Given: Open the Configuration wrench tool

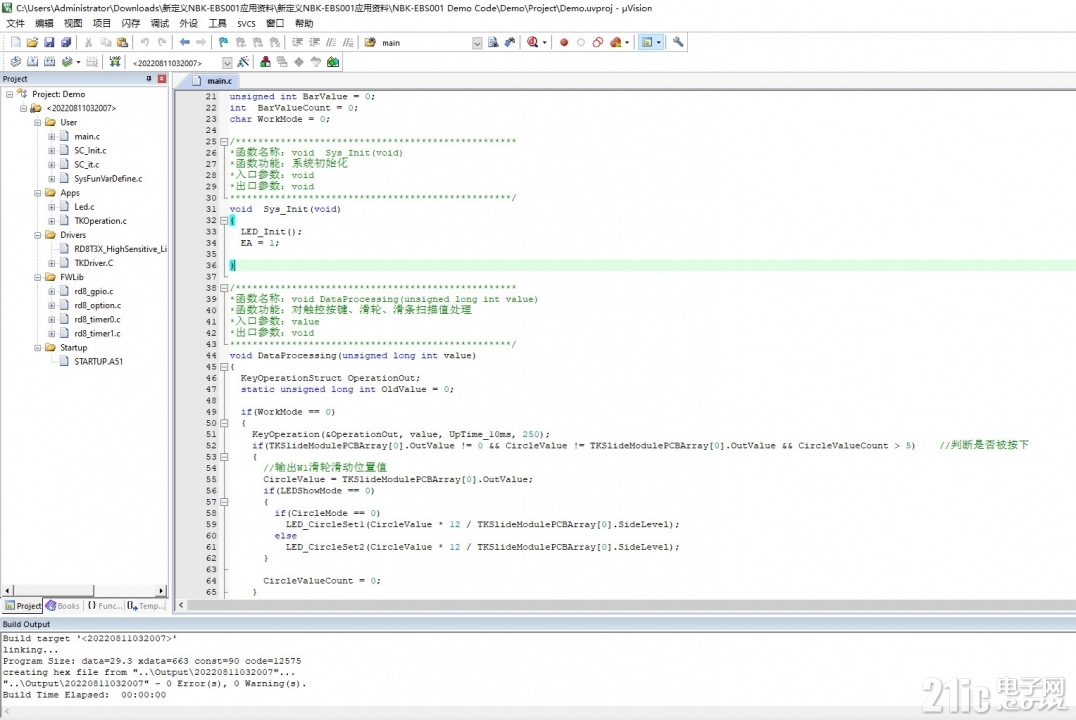Looking at the screenshot, I should (x=678, y=43).
